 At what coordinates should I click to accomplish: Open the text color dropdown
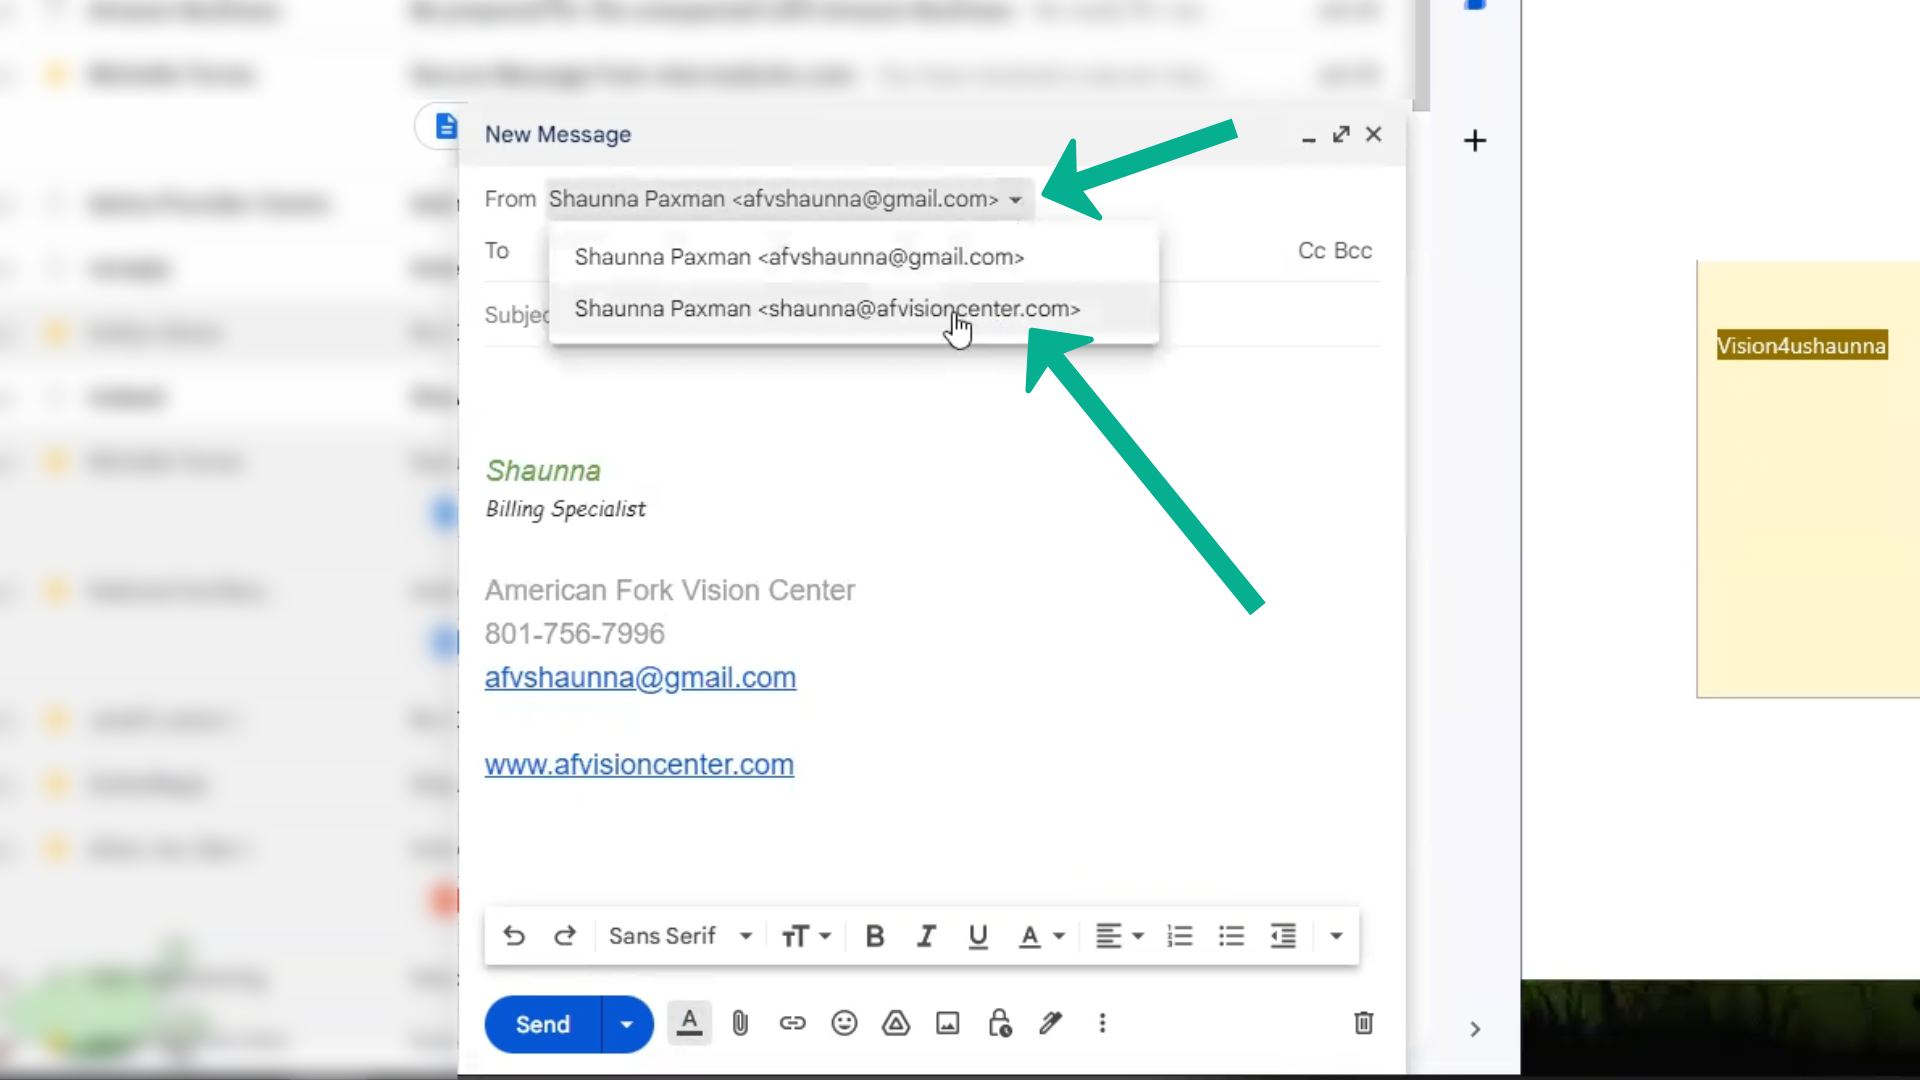(x=1041, y=936)
